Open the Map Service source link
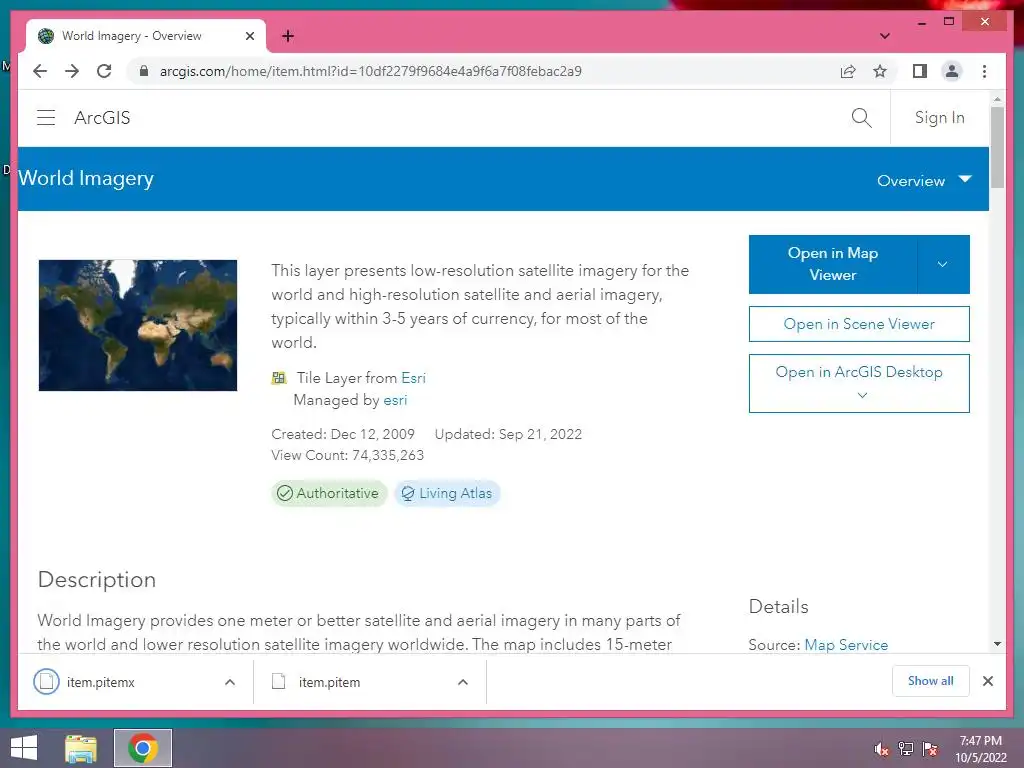This screenshot has width=1024, height=768. [846, 645]
